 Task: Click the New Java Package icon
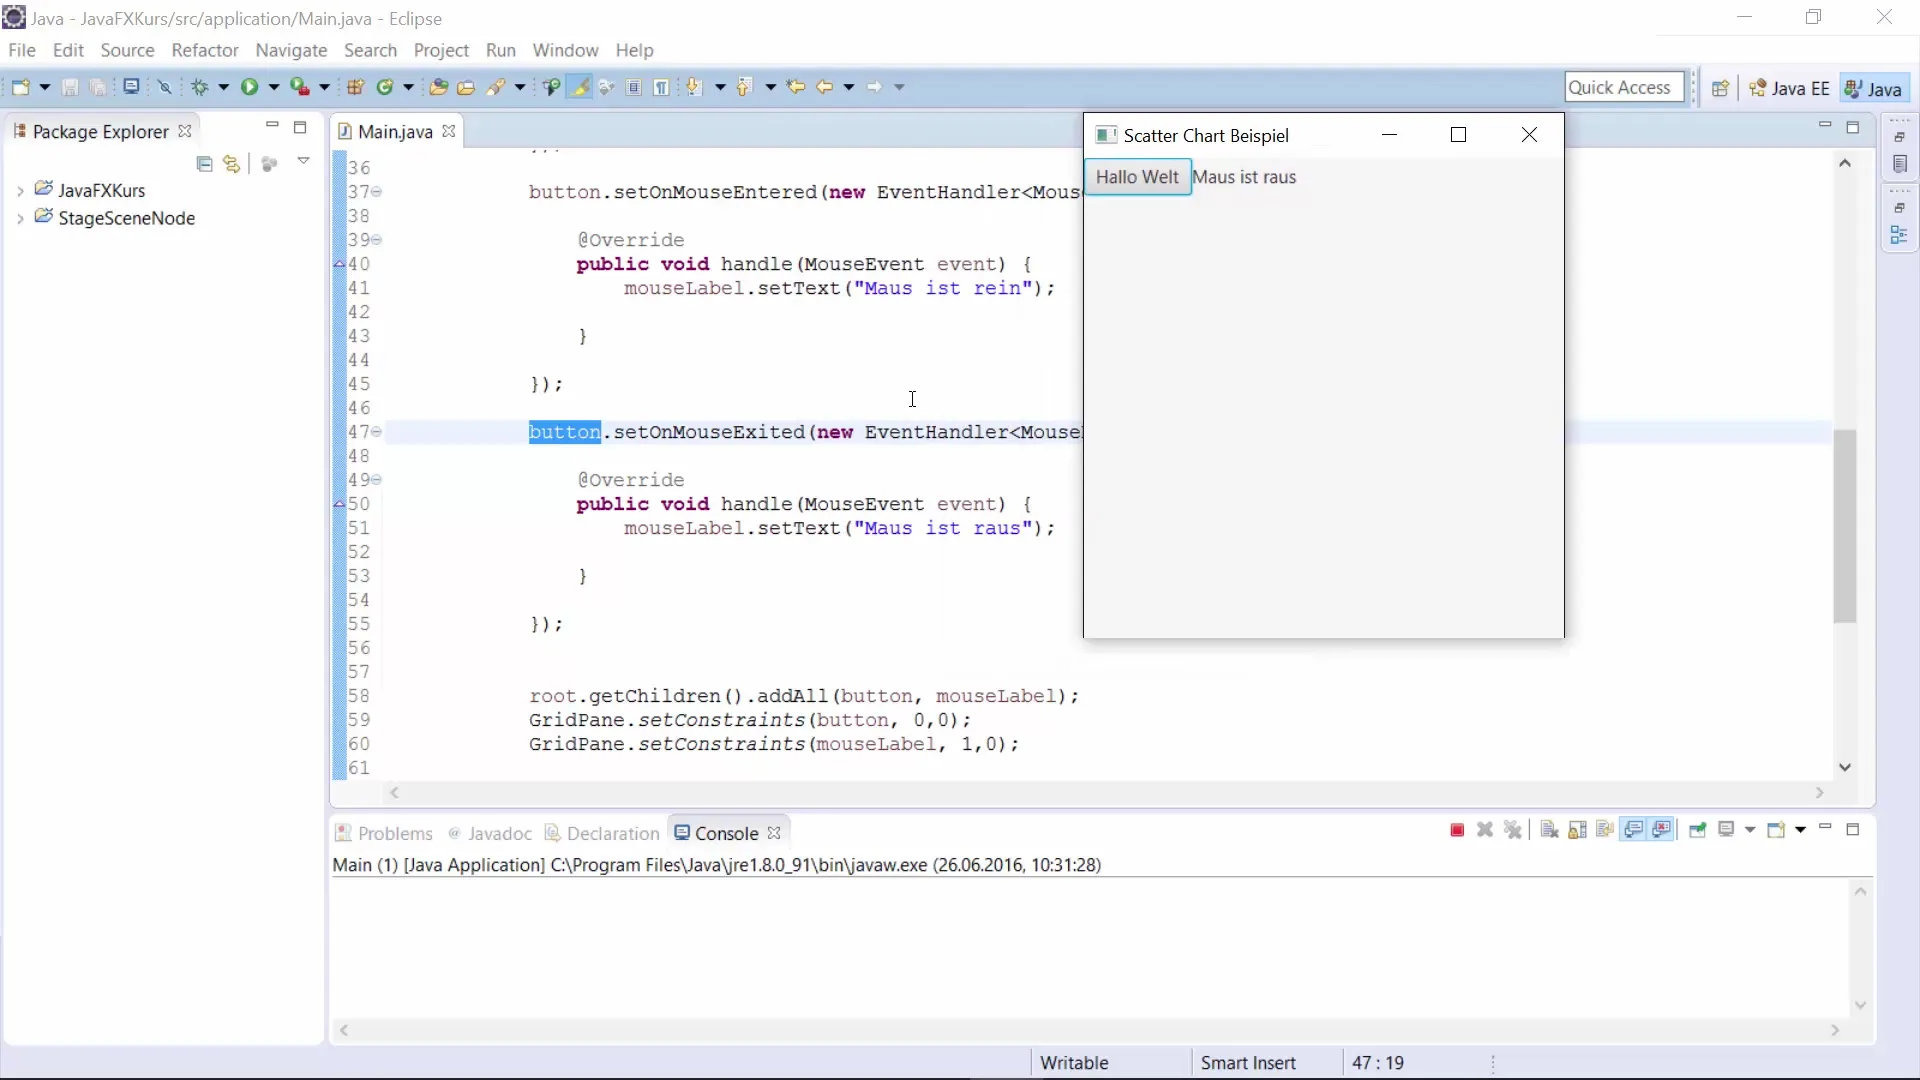(x=355, y=87)
